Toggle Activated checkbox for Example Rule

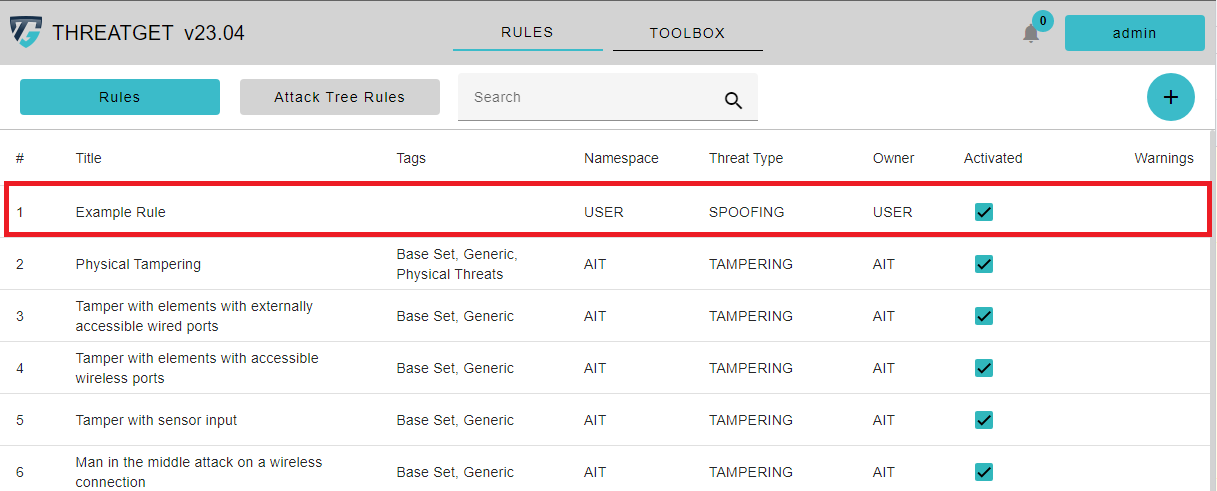coord(984,212)
